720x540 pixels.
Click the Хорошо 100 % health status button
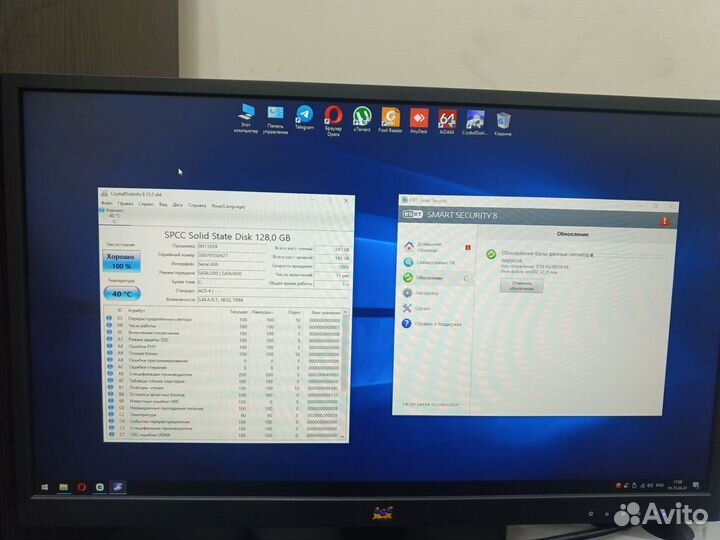pyautogui.click(x=121, y=261)
